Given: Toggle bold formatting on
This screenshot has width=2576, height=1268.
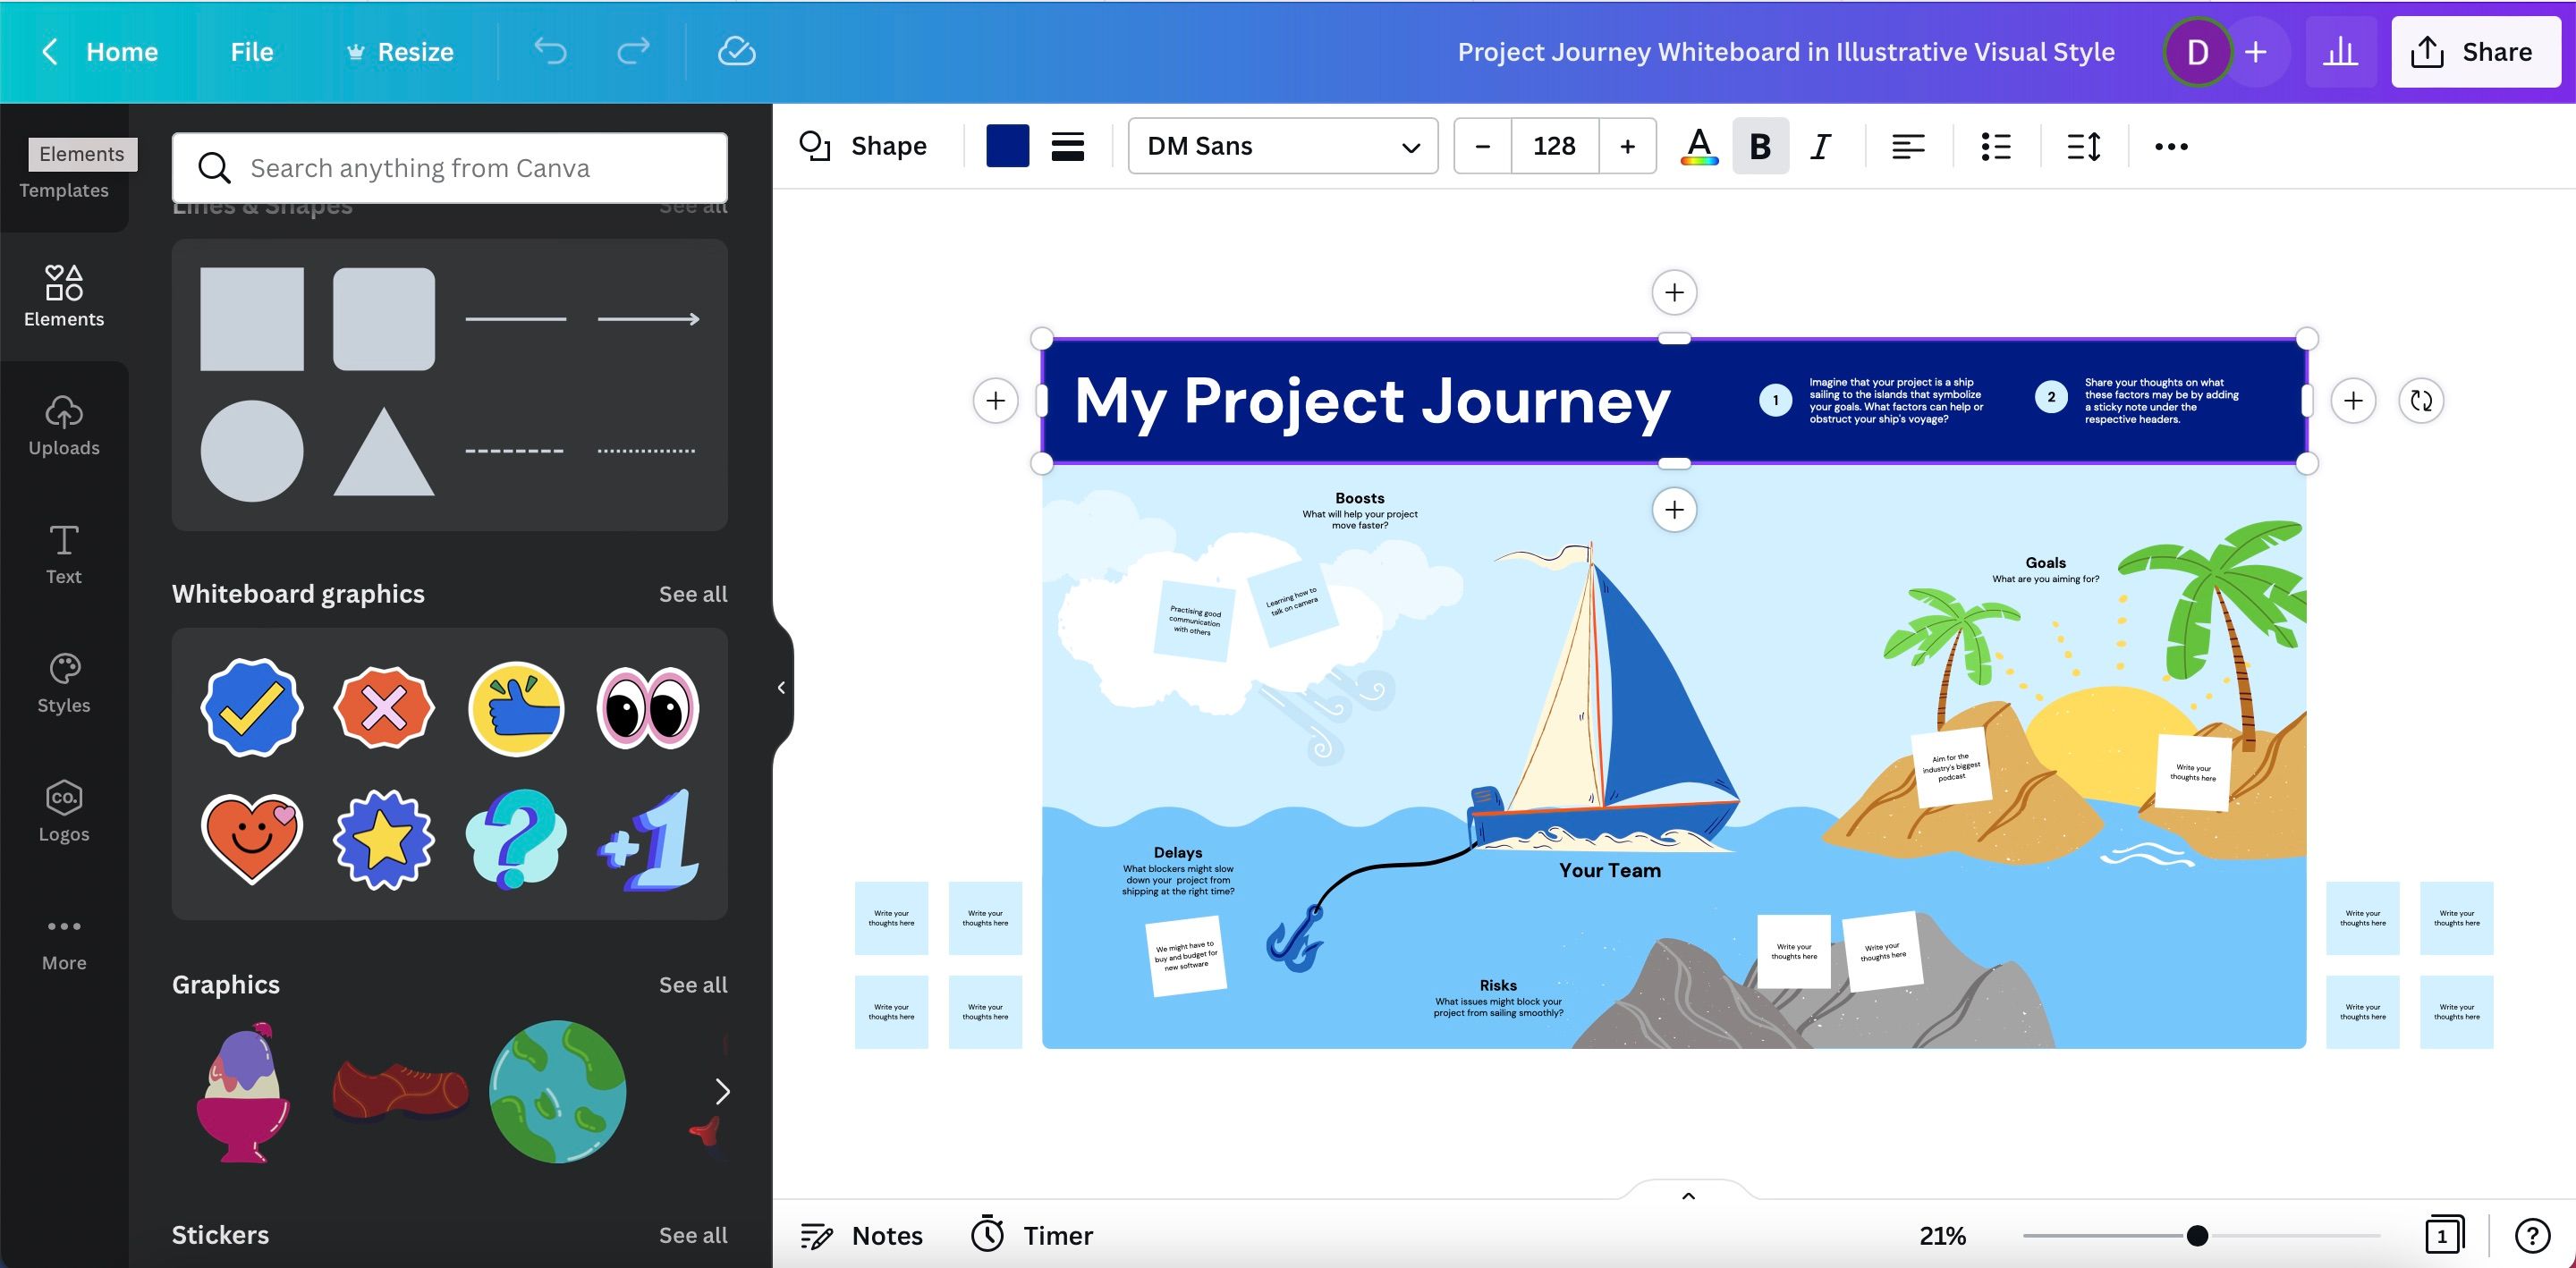Looking at the screenshot, I should [1760, 146].
